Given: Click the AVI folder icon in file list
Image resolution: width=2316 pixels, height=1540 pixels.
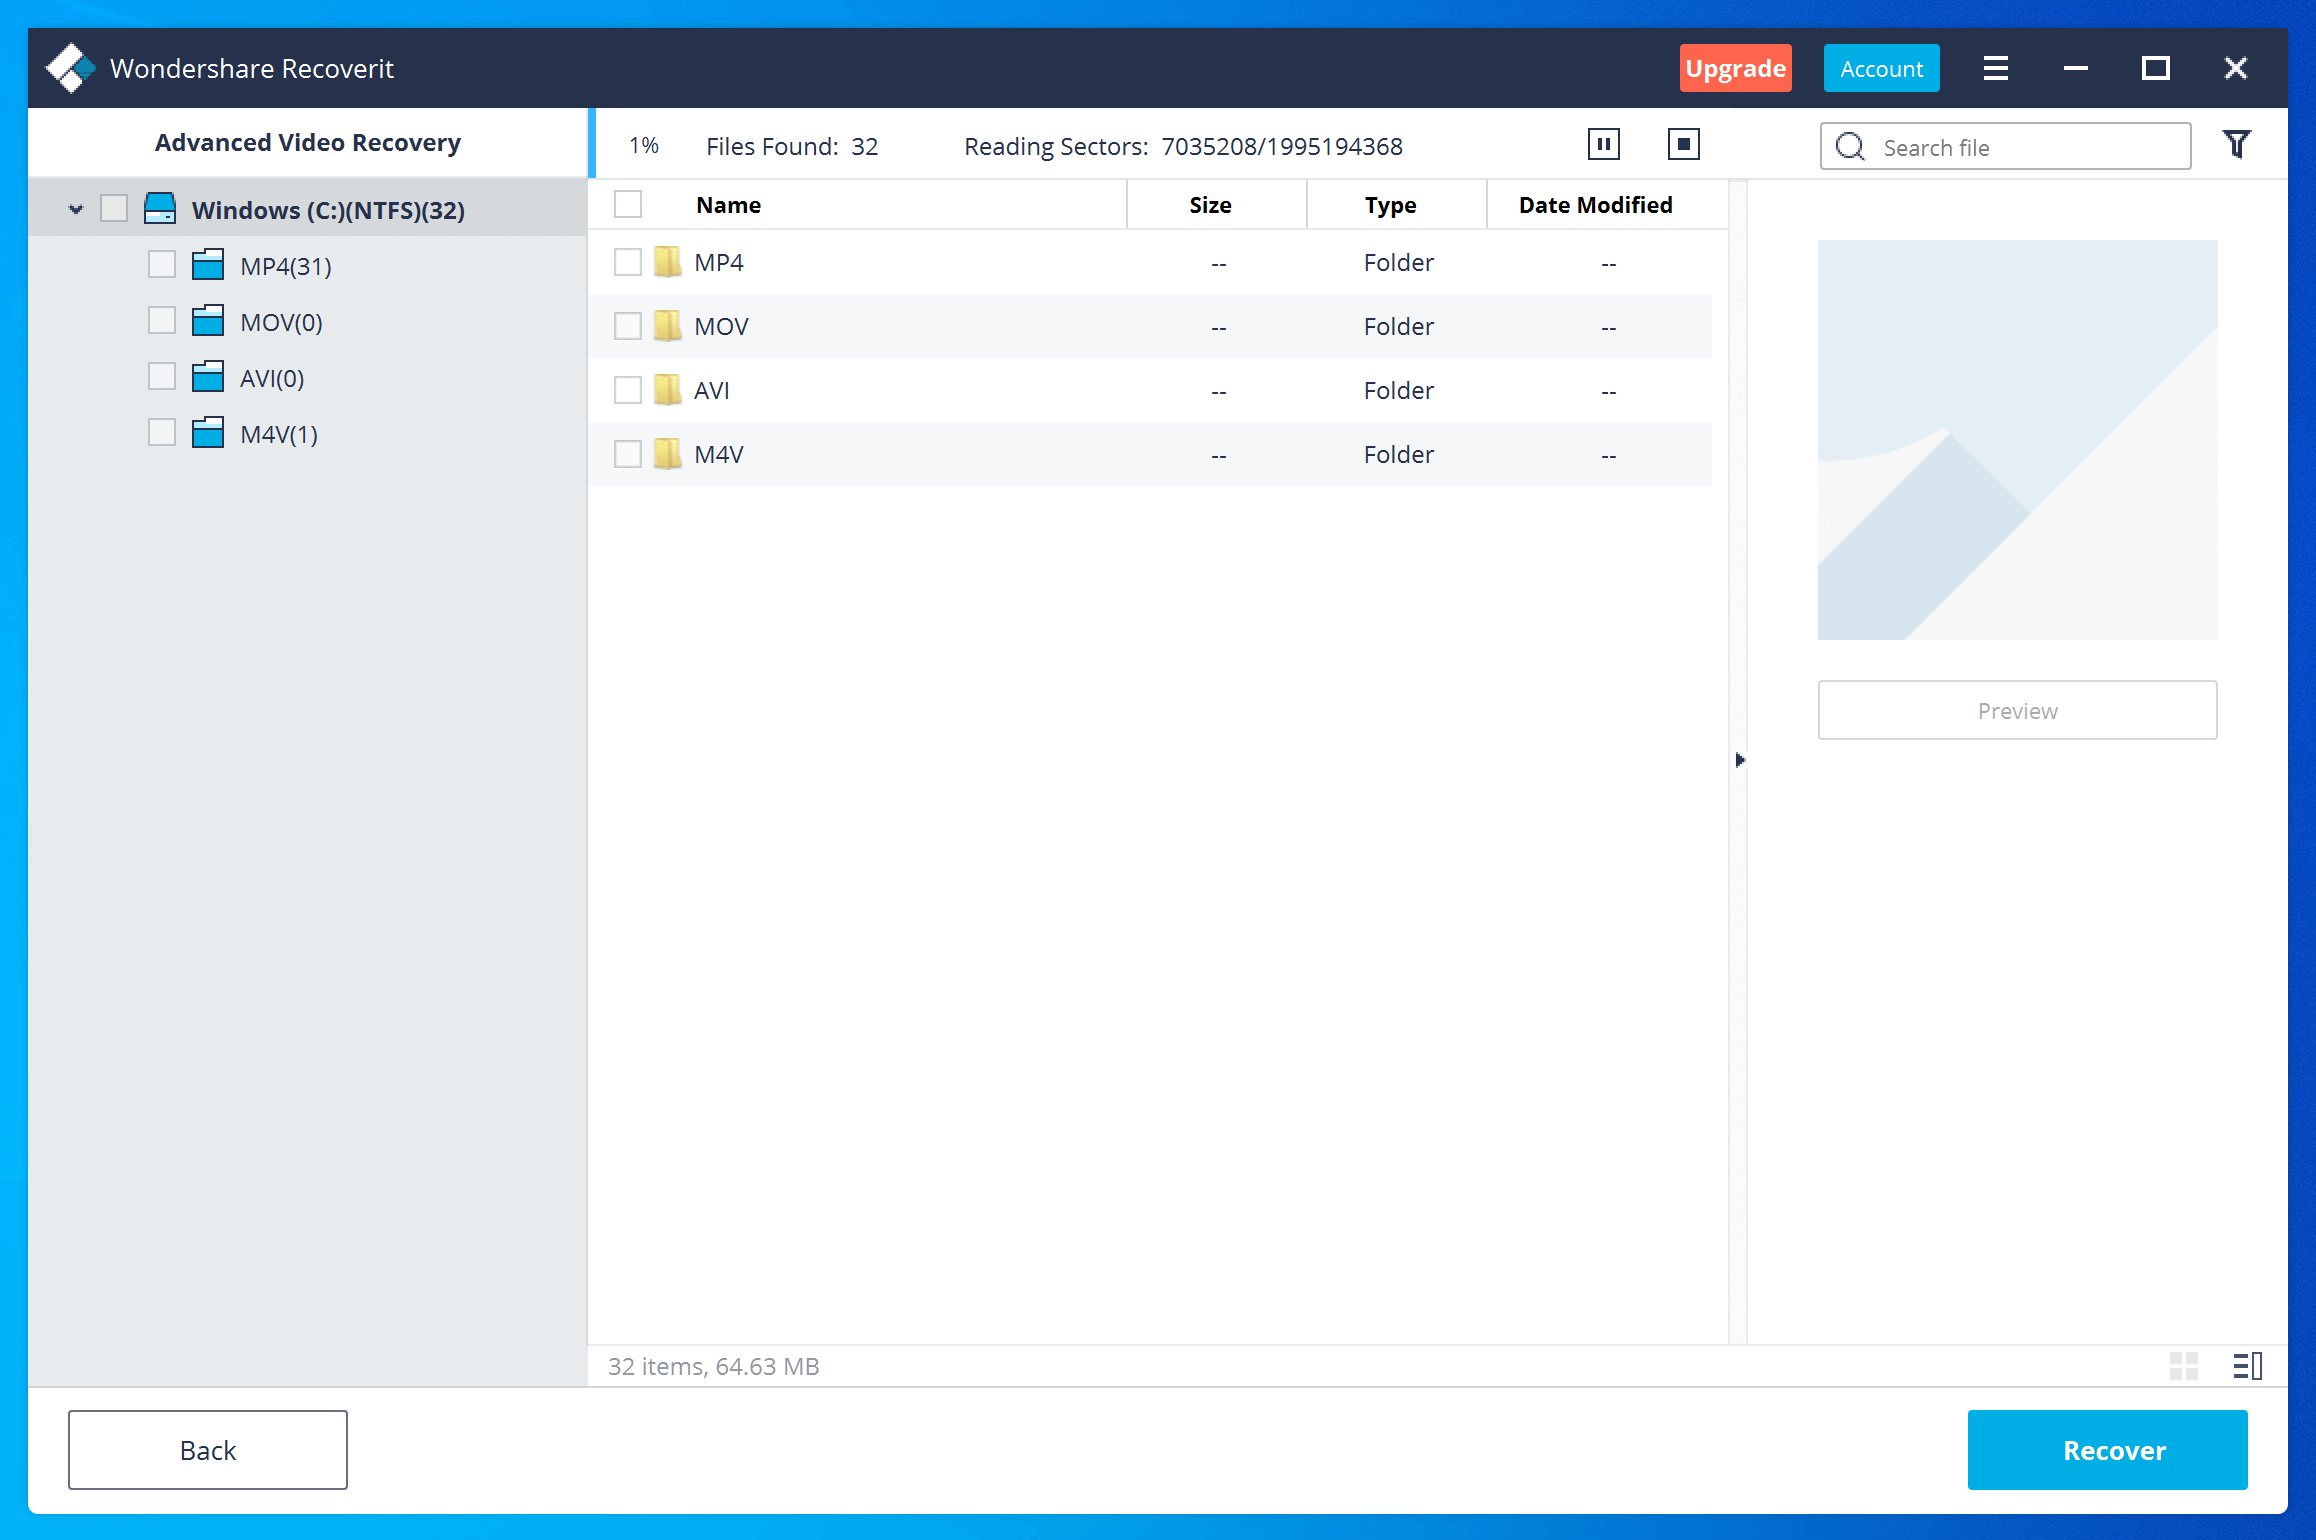Looking at the screenshot, I should click(x=667, y=390).
